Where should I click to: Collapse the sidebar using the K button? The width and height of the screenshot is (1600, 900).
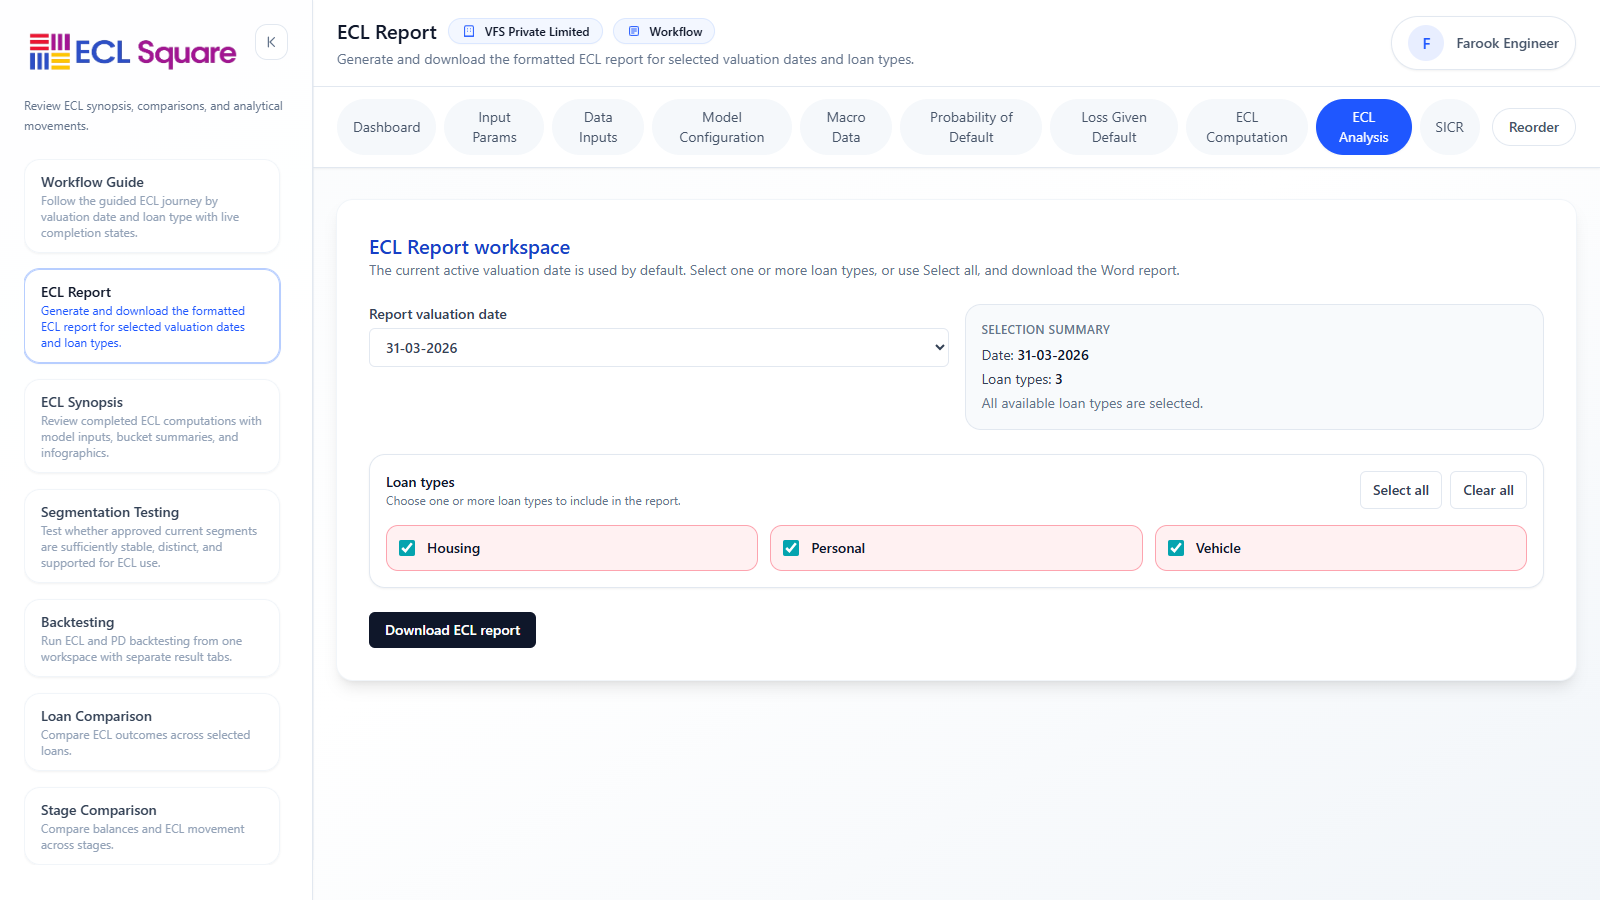[271, 42]
